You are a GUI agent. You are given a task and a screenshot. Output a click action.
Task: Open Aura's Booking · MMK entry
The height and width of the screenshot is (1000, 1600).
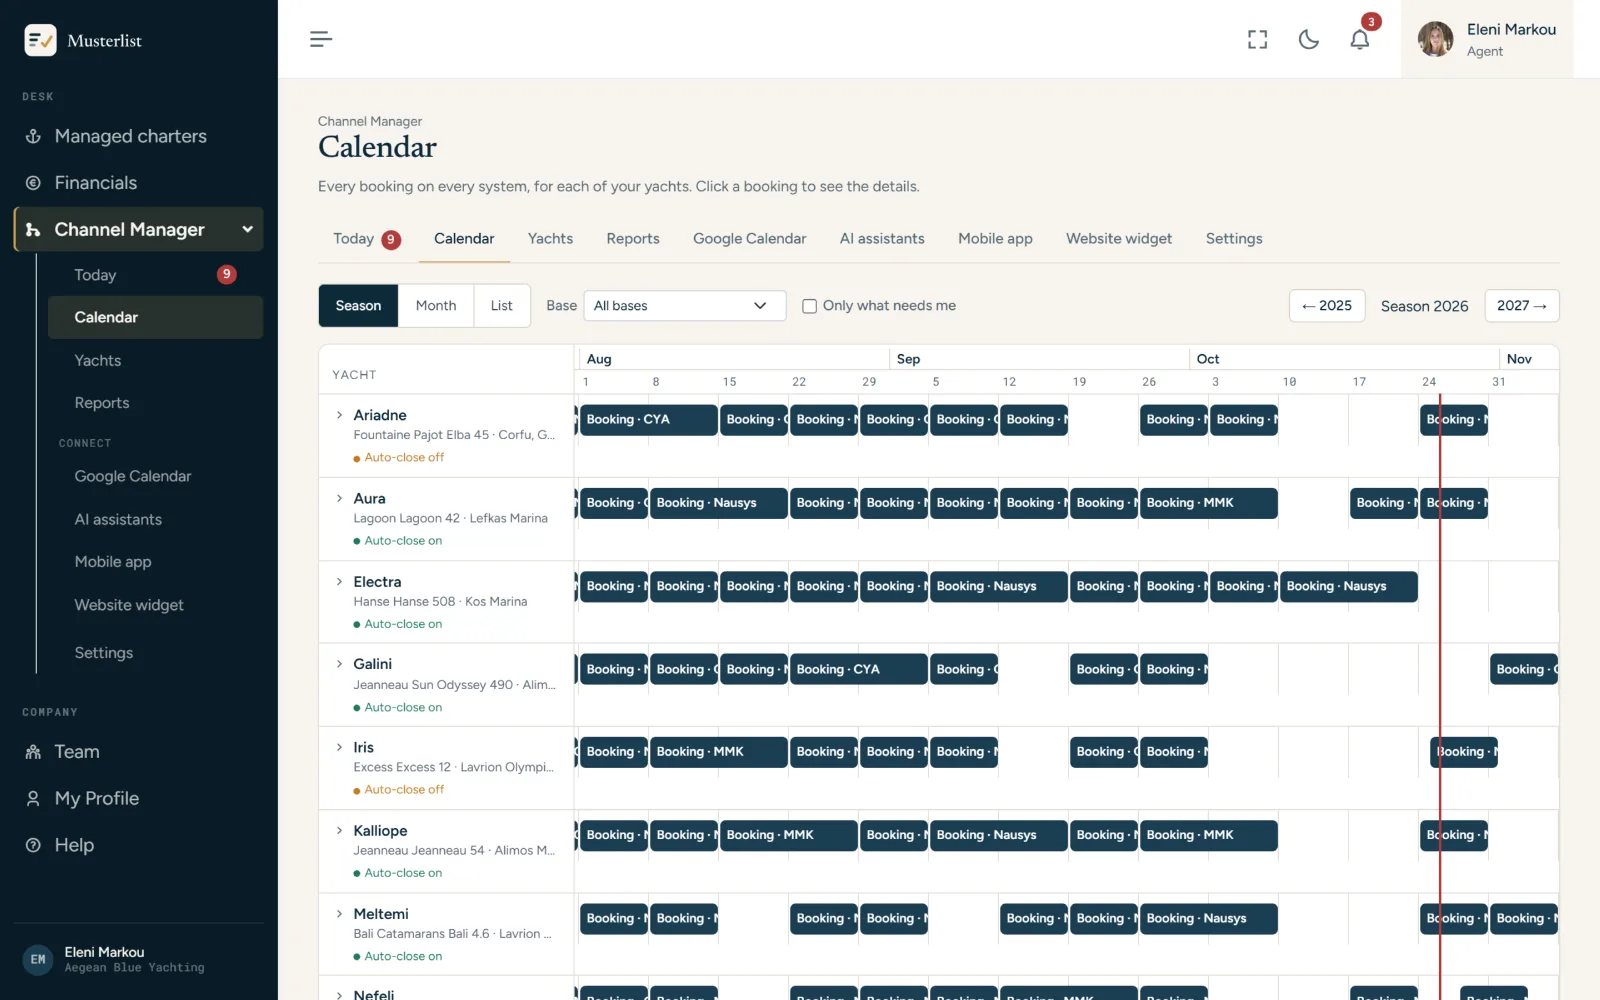(1208, 503)
